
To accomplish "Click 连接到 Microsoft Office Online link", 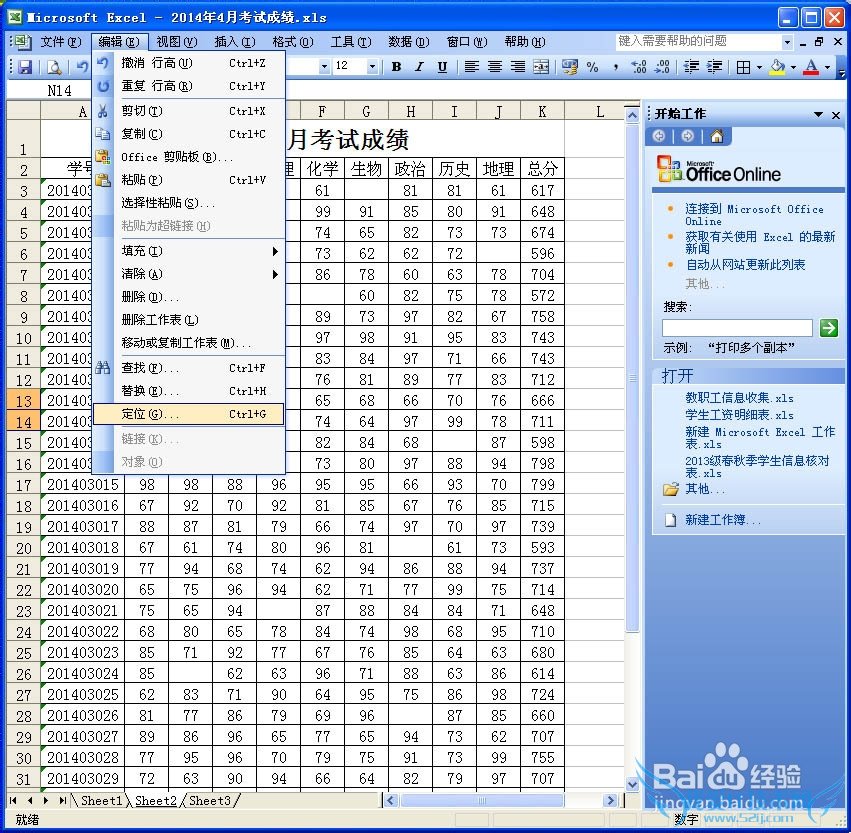I will tap(753, 214).
